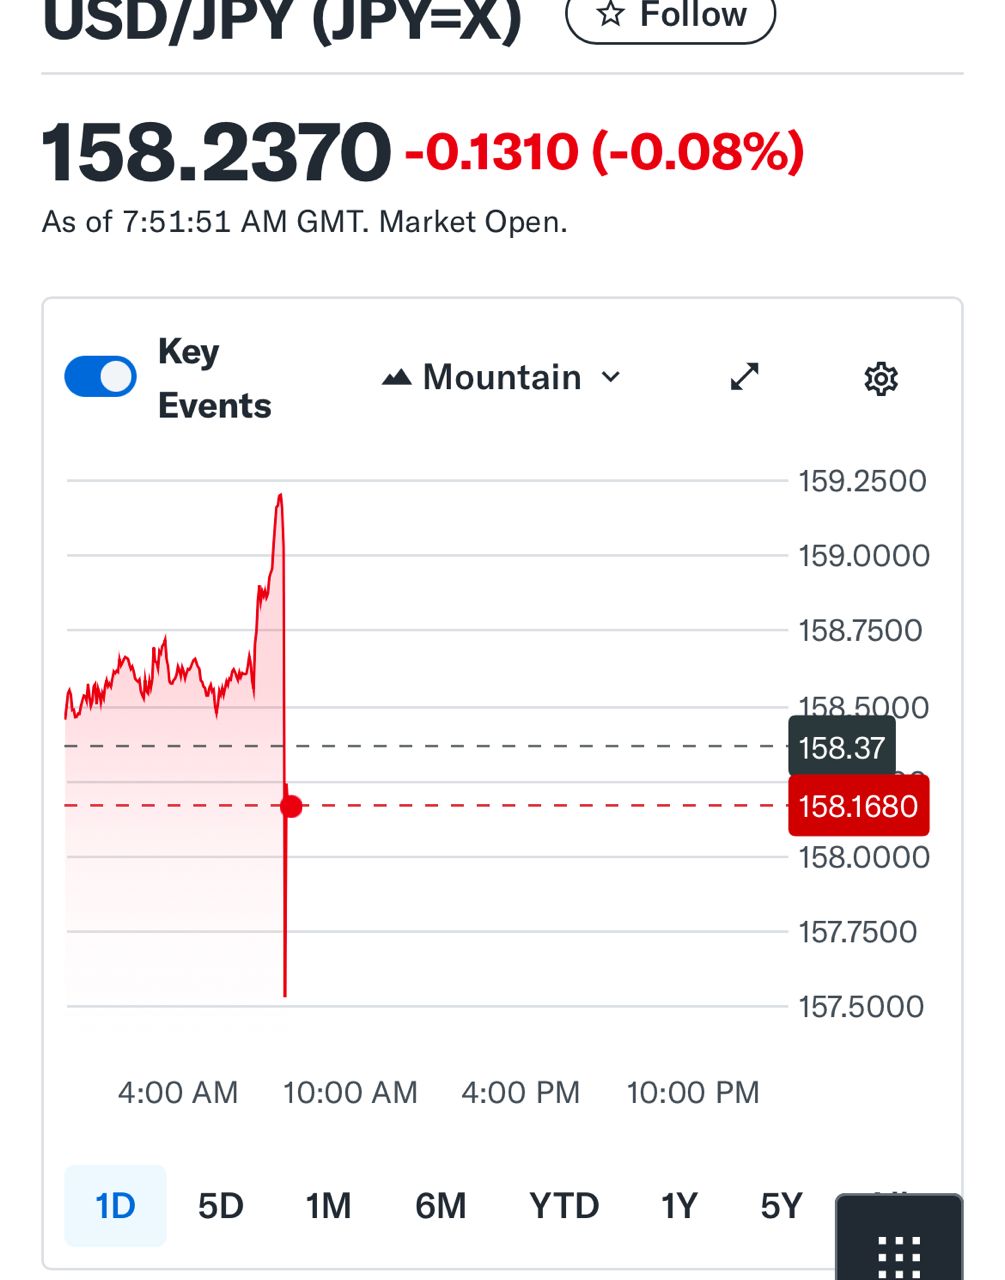The height and width of the screenshot is (1280, 1005).
Task: Select the 1M time range
Action: 328,1206
